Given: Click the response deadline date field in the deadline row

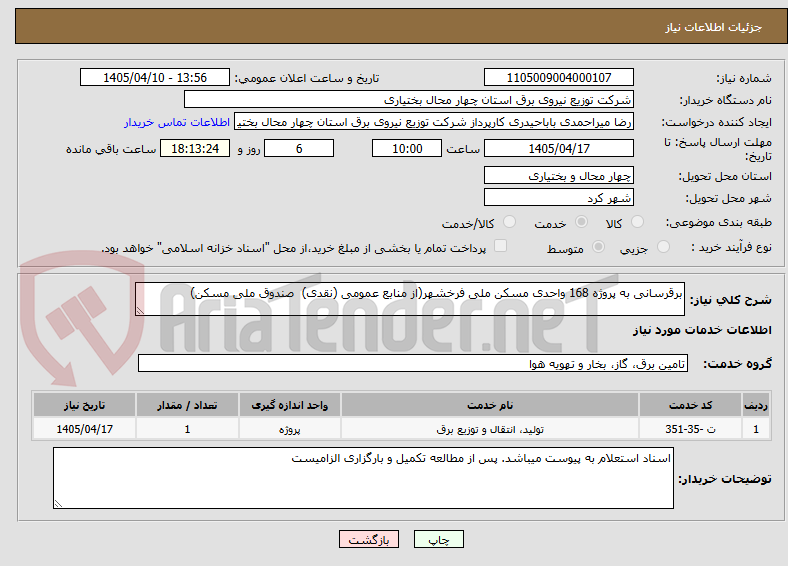Looking at the screenshot, I should [x=559, y=148].
